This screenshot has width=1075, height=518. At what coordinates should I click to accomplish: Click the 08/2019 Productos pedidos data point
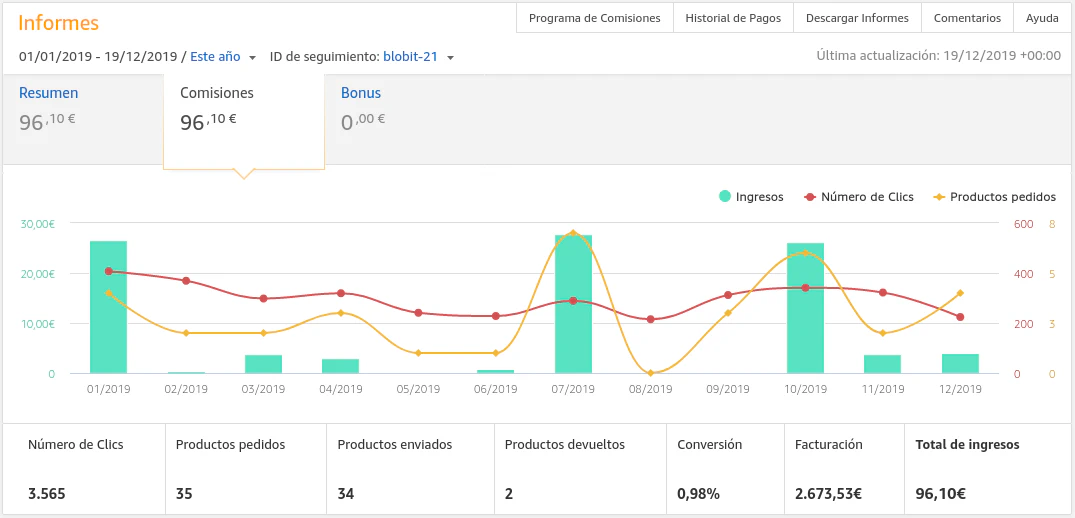pos(650,373)
